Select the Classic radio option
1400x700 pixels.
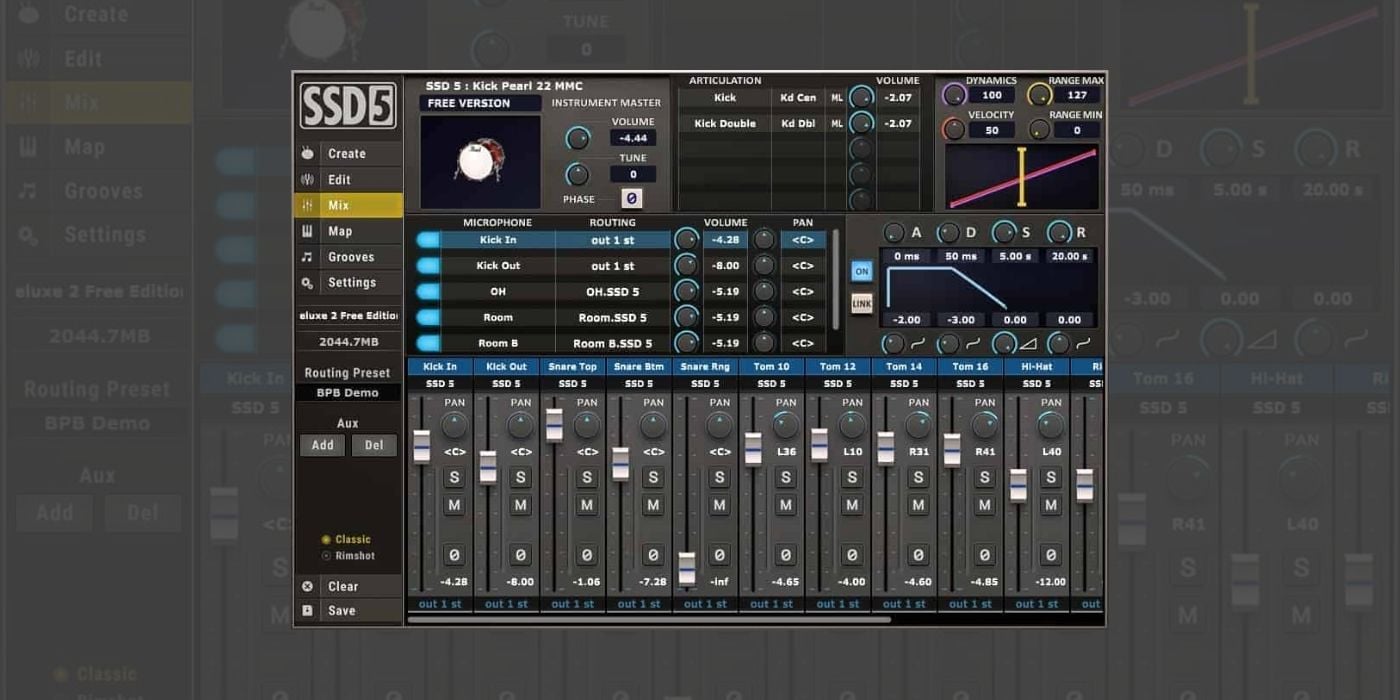pyautogui.click(x=345, y=539)
